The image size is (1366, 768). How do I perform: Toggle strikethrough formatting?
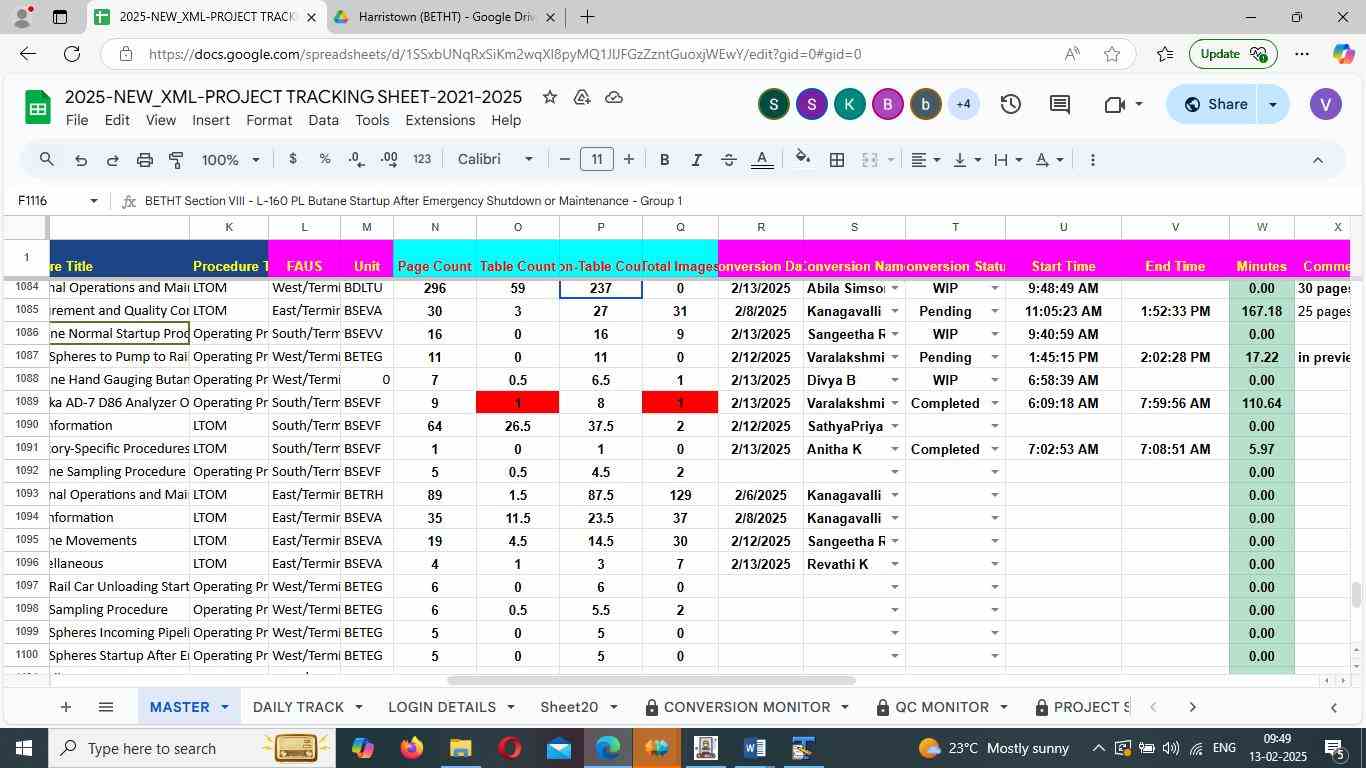coord(729,160)
